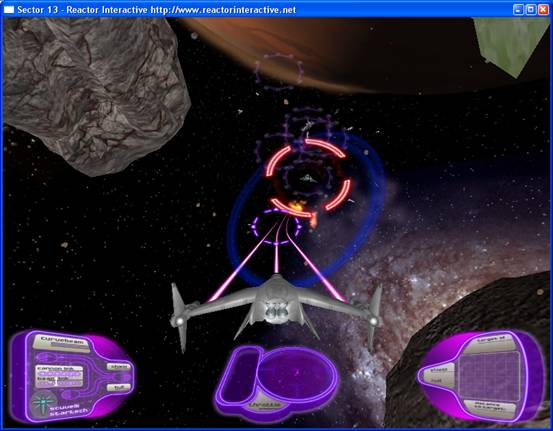Close the Sector 13 window
Screen dimensions: 553x431
click(x=543, y=10)
